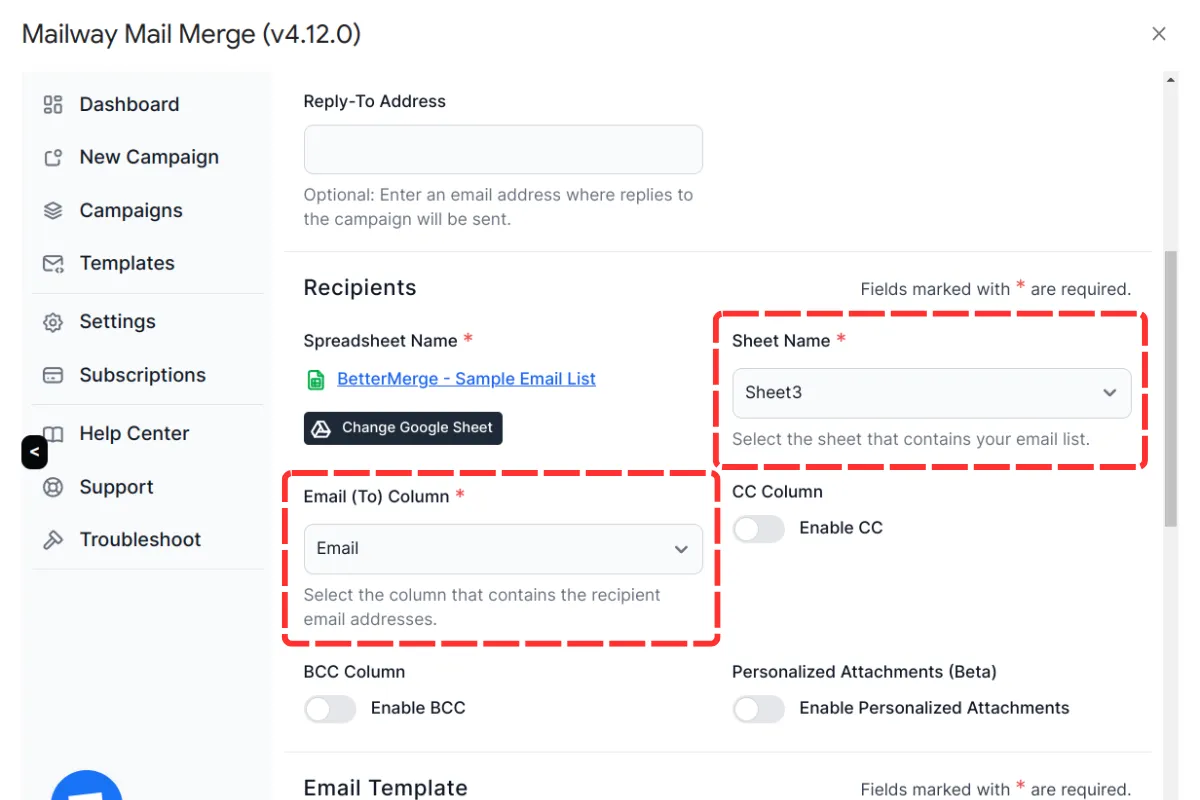This screenshot has height=800, width=1200.
Task: Open the Email (To) Column dropdown
Action: coord(502,549)
